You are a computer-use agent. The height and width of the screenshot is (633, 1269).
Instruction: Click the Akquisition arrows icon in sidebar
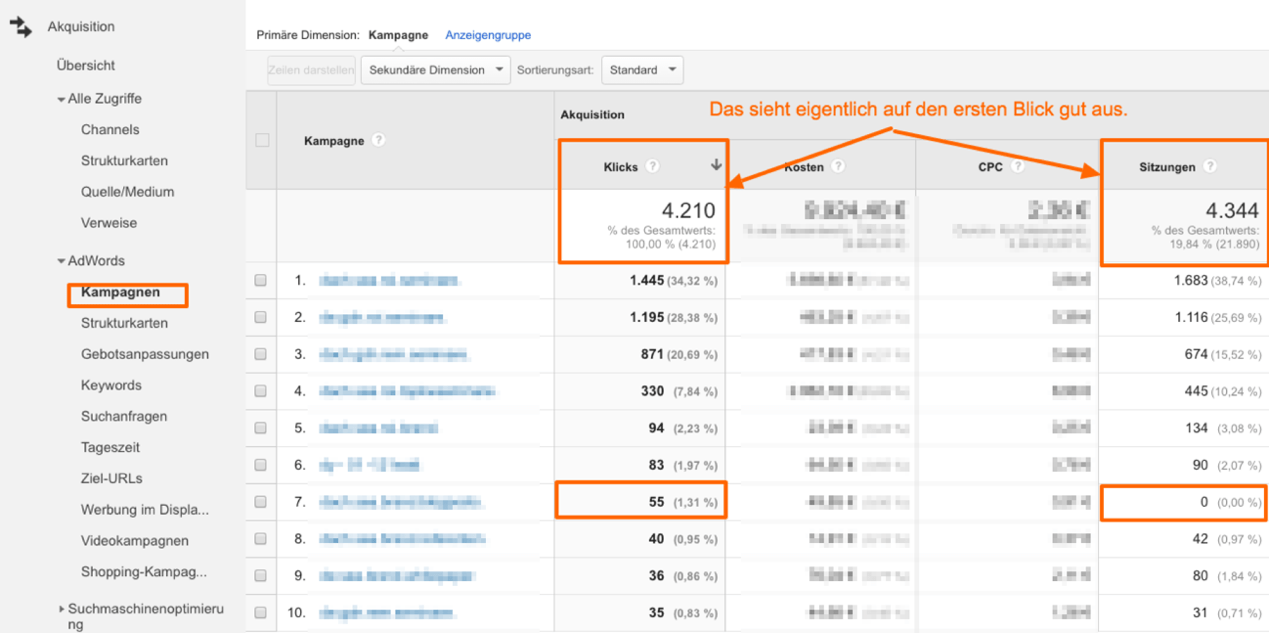[21, 27]
